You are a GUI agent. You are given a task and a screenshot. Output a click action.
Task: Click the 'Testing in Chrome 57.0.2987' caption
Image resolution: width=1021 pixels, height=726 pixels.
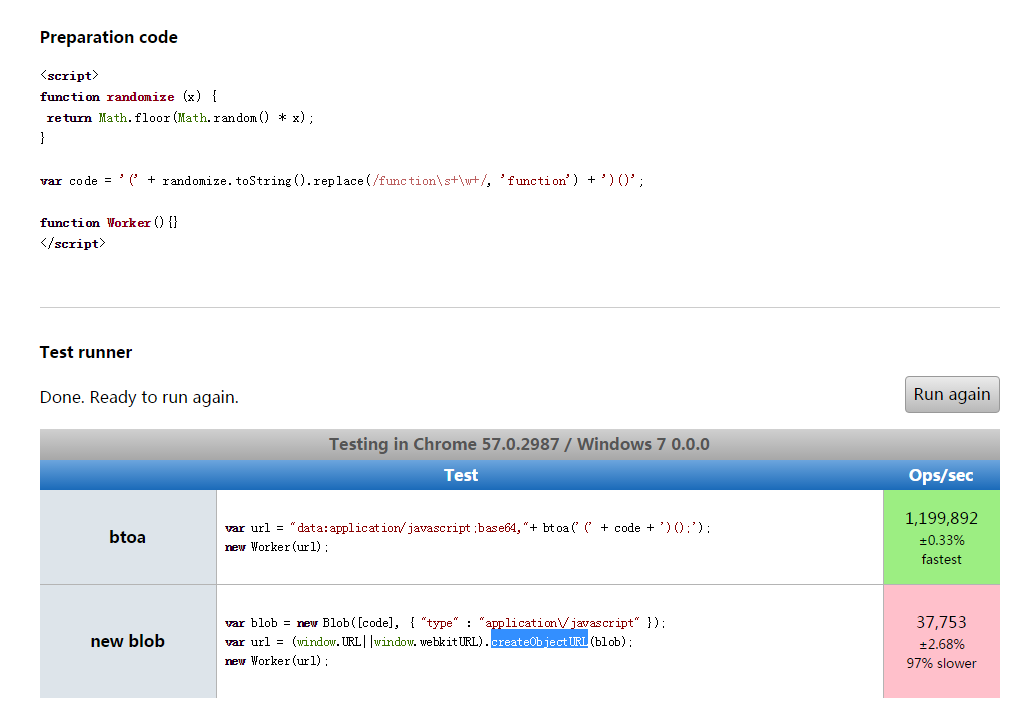pos(520,444)
